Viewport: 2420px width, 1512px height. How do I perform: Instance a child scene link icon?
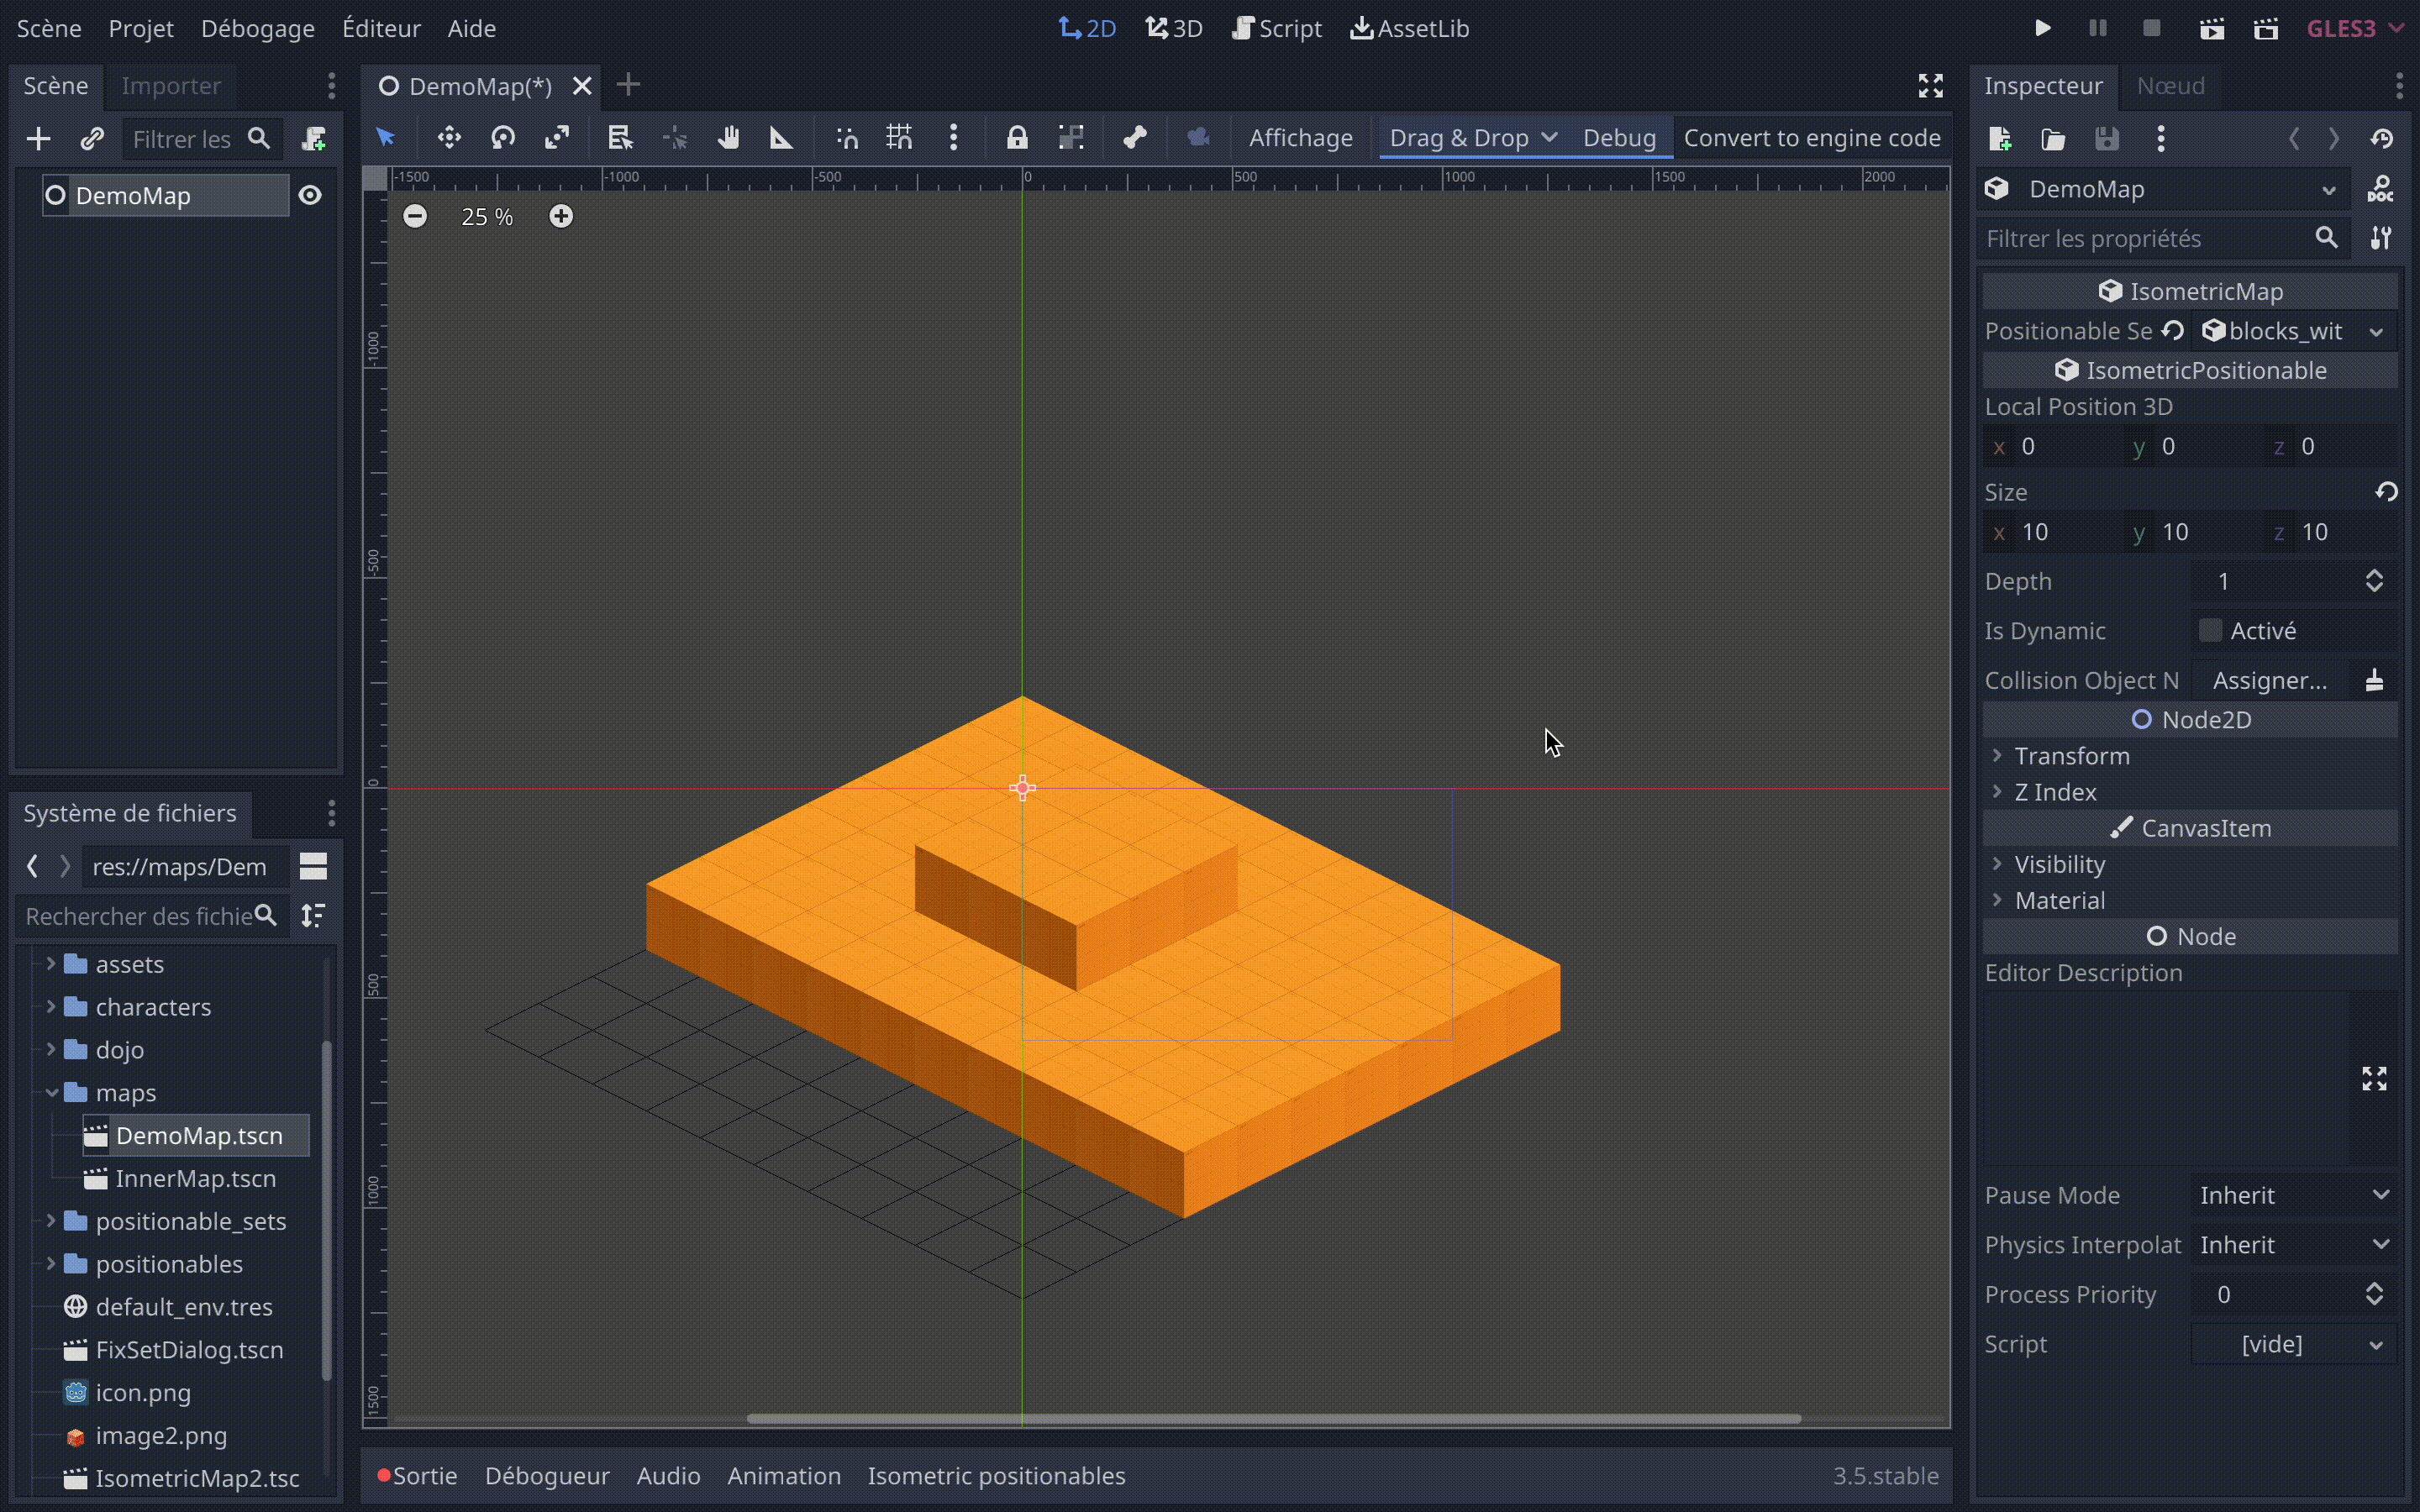click(92, 139)
